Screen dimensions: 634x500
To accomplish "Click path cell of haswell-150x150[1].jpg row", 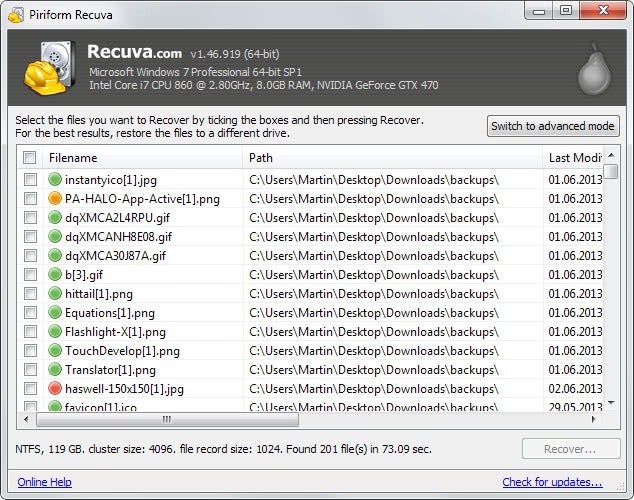I will coord(374,388).
